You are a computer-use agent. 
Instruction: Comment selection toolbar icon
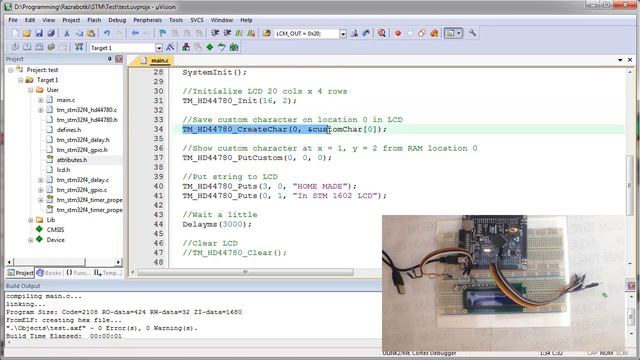tap(239, 33)
